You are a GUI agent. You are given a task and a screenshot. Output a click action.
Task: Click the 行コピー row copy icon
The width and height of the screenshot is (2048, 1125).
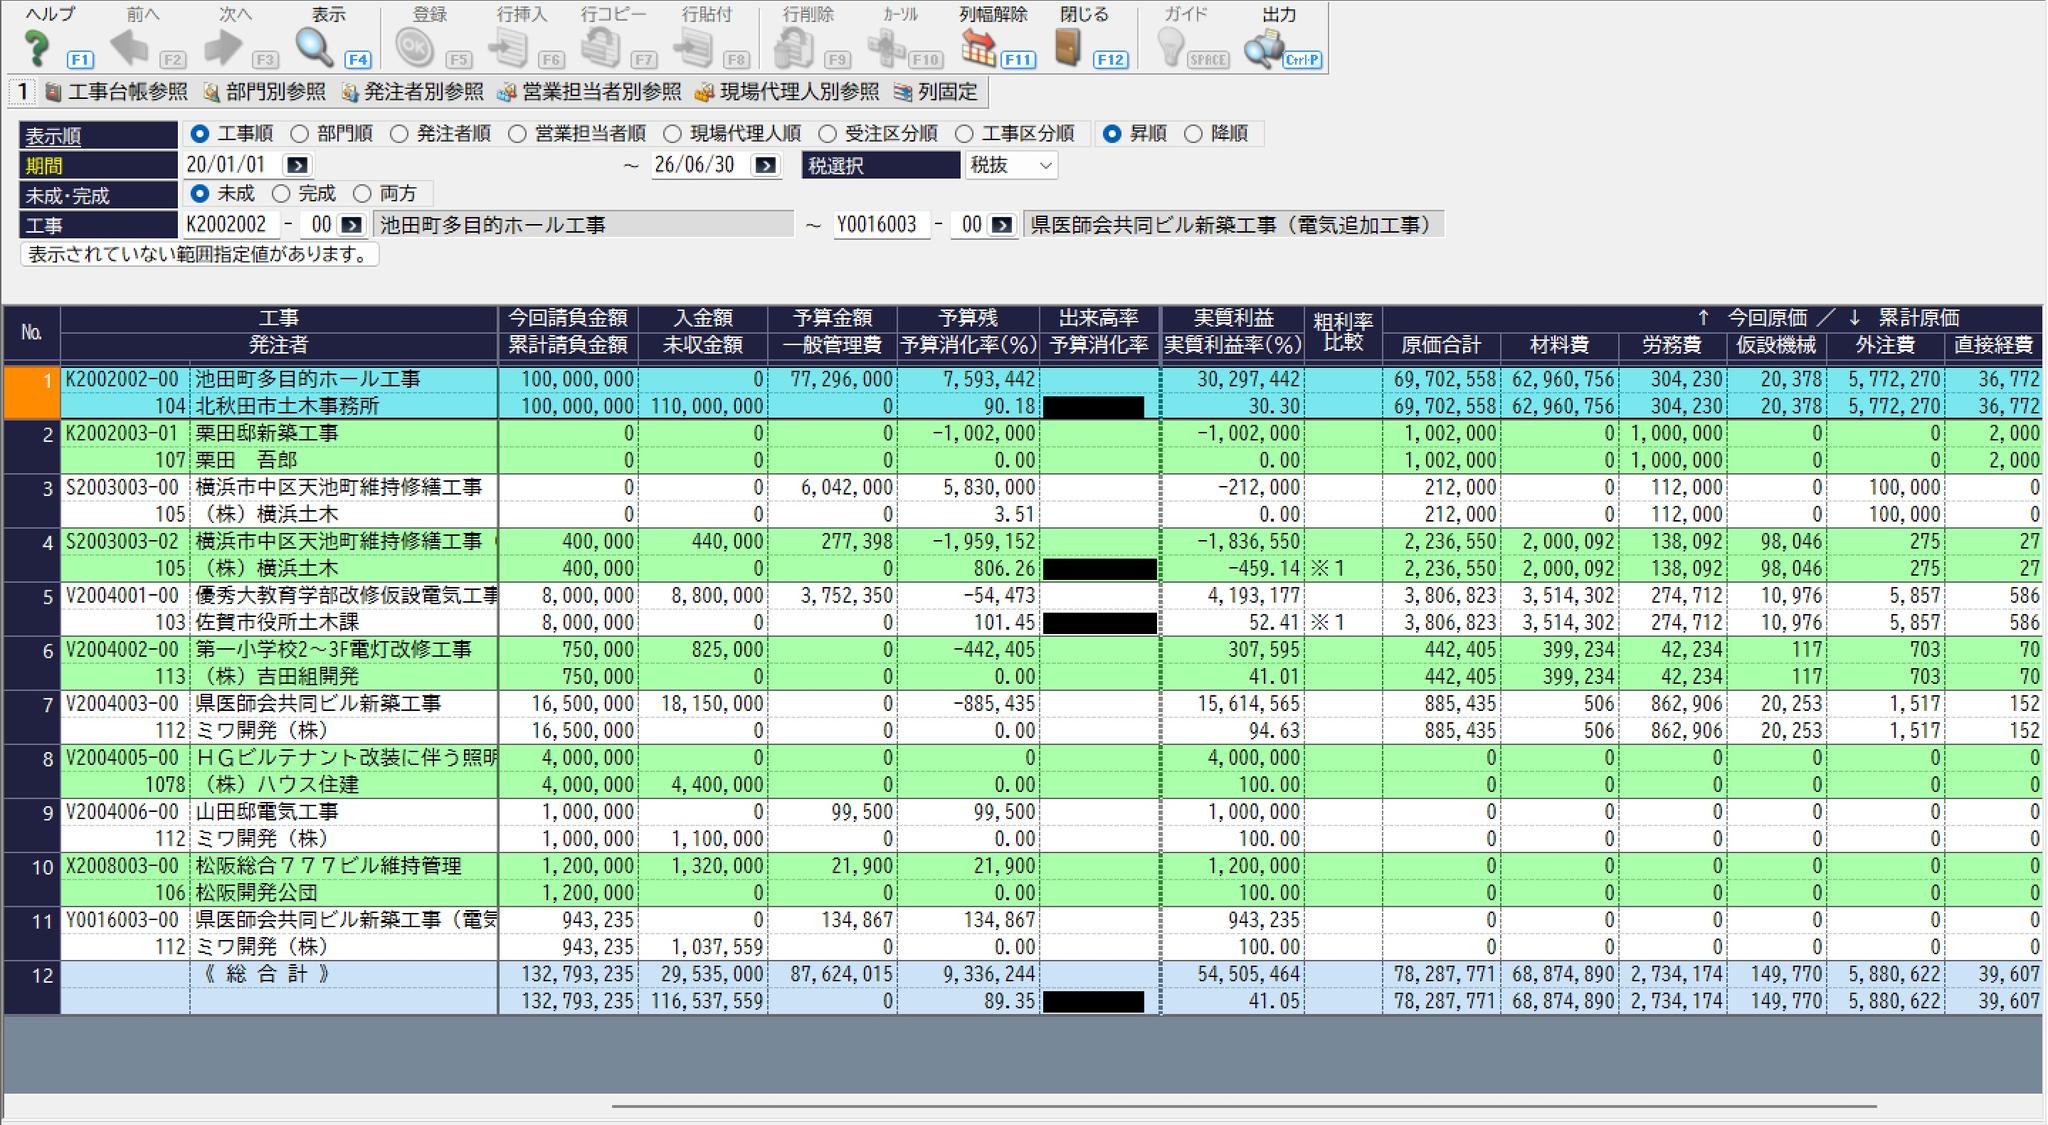point(601,47)
